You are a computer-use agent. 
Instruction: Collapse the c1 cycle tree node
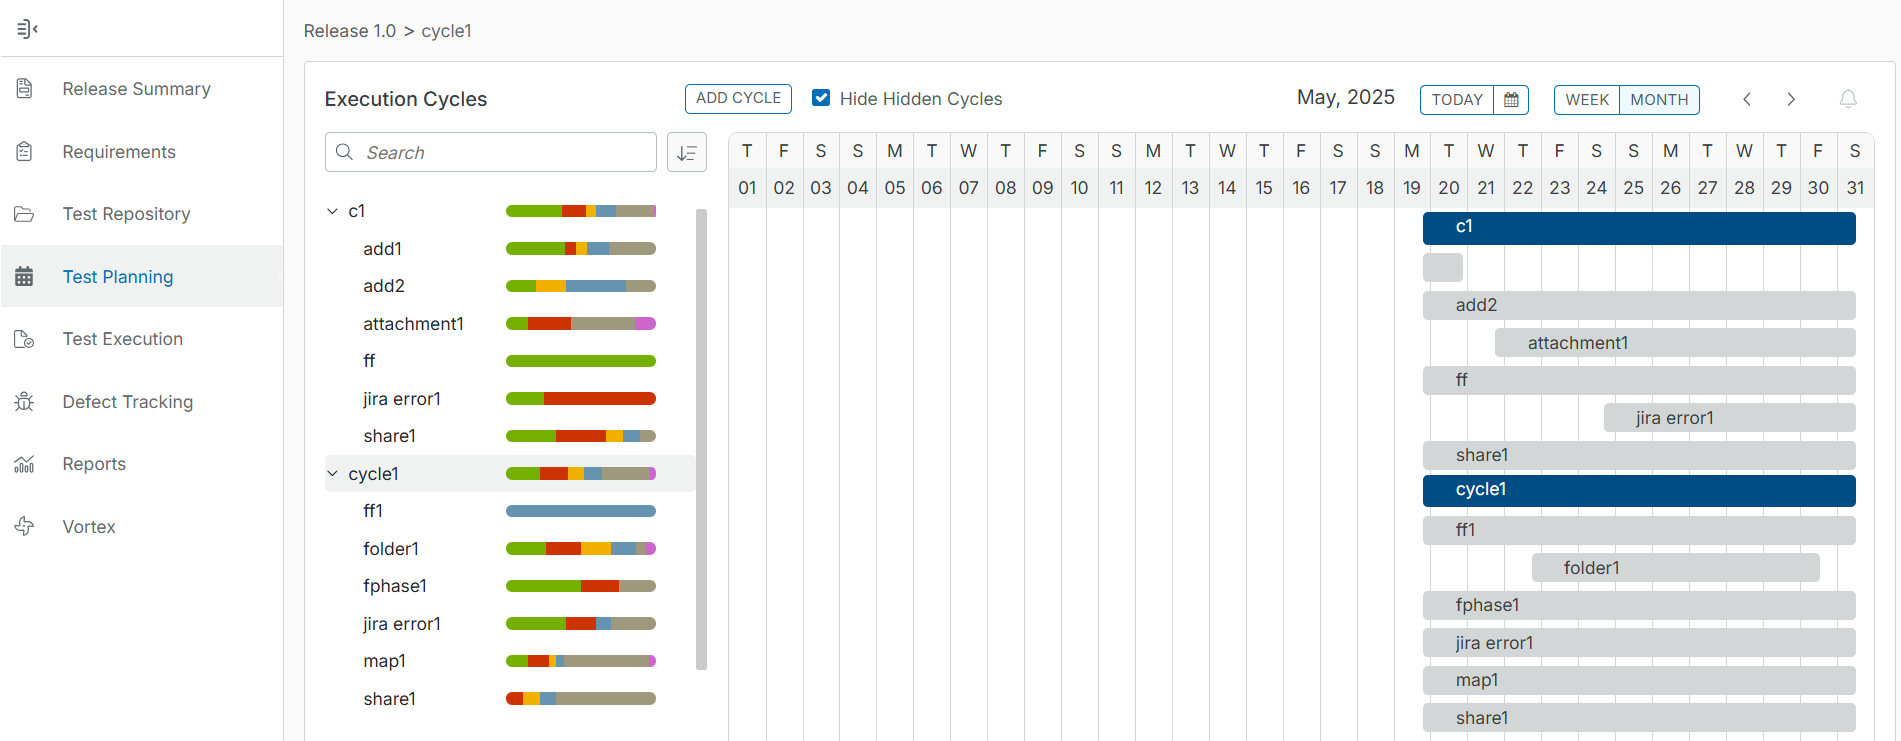332,211
